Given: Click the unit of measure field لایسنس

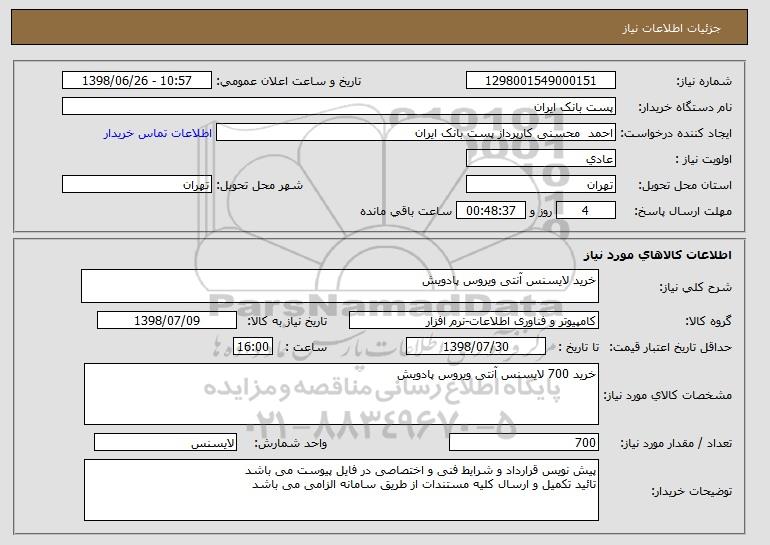Looking at the screenshot, I should pos(165,442).
